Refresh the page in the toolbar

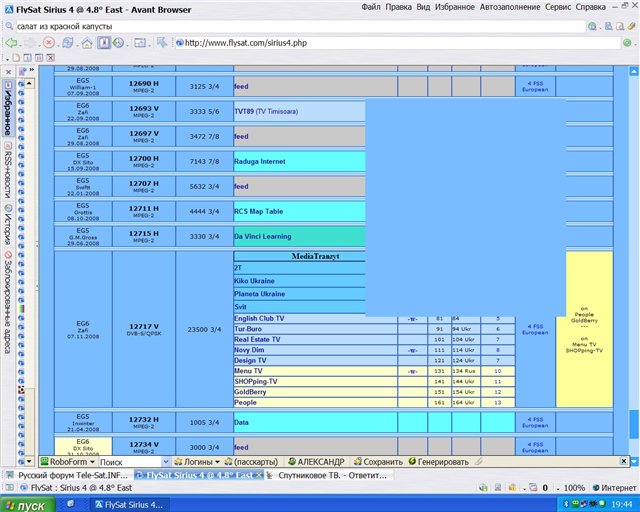tap(68, 42)
